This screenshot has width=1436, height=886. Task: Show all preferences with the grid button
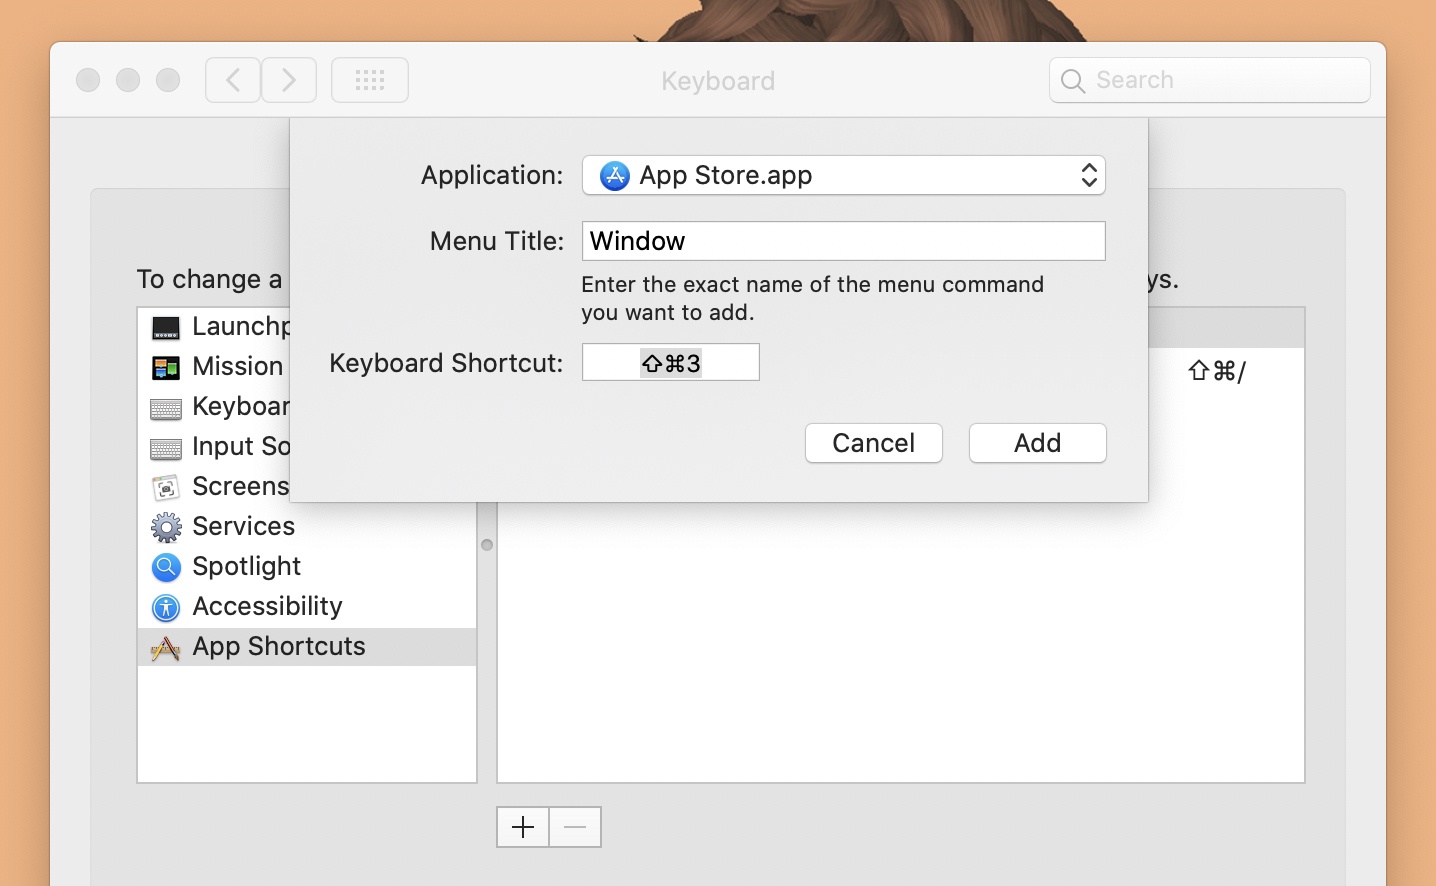click(x=370, y=80)
